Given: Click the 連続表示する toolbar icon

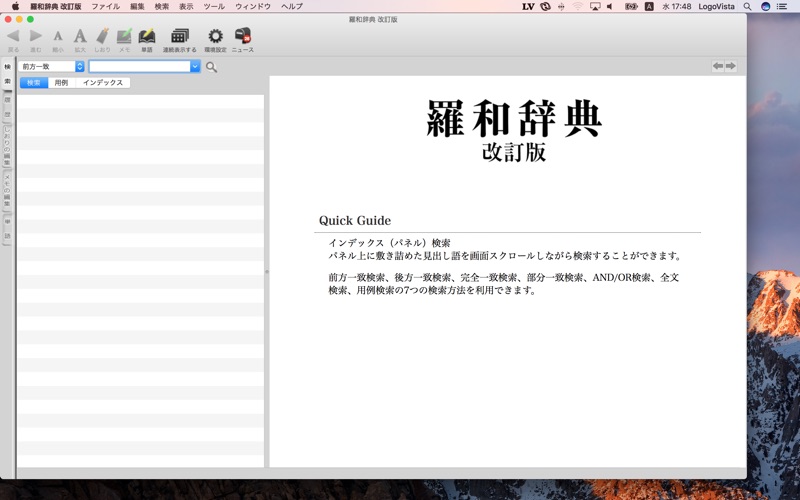Looking at the screenshot, I should (x=180, y=36).
